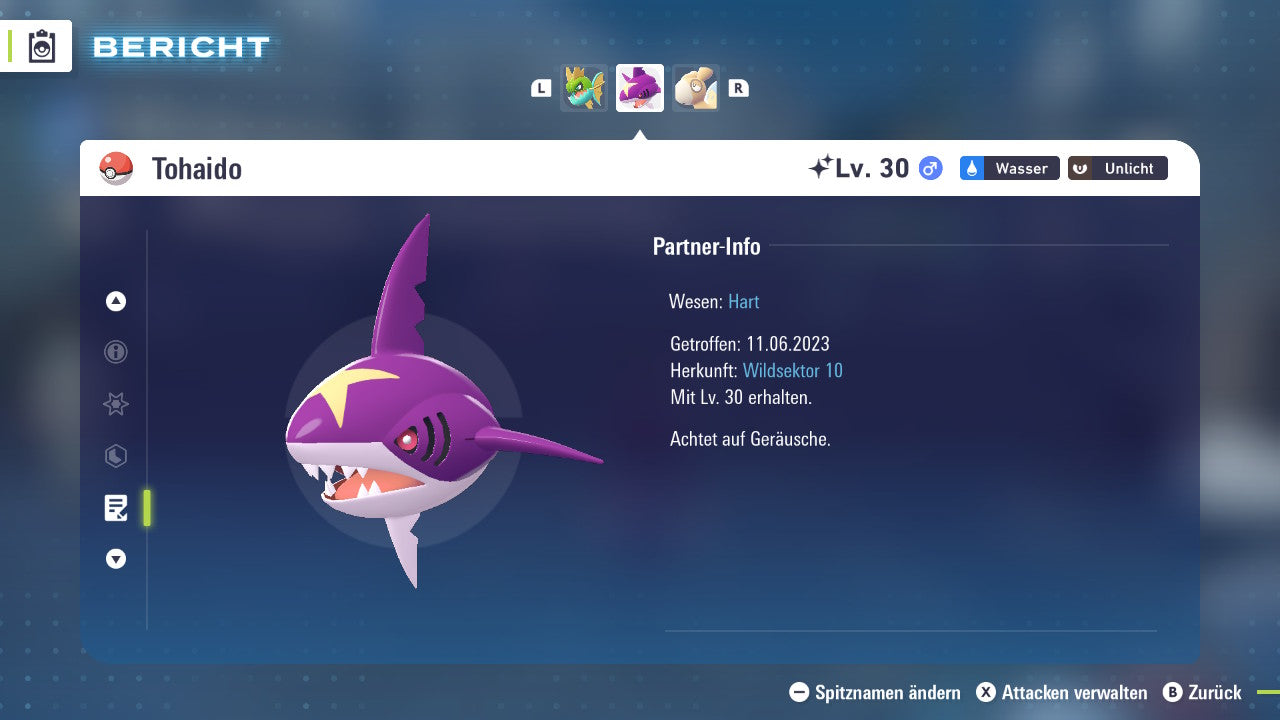This screenshot has height=720, width=1280.
Task: Switch to the sheep Pokémon tab
Action: 696,88
